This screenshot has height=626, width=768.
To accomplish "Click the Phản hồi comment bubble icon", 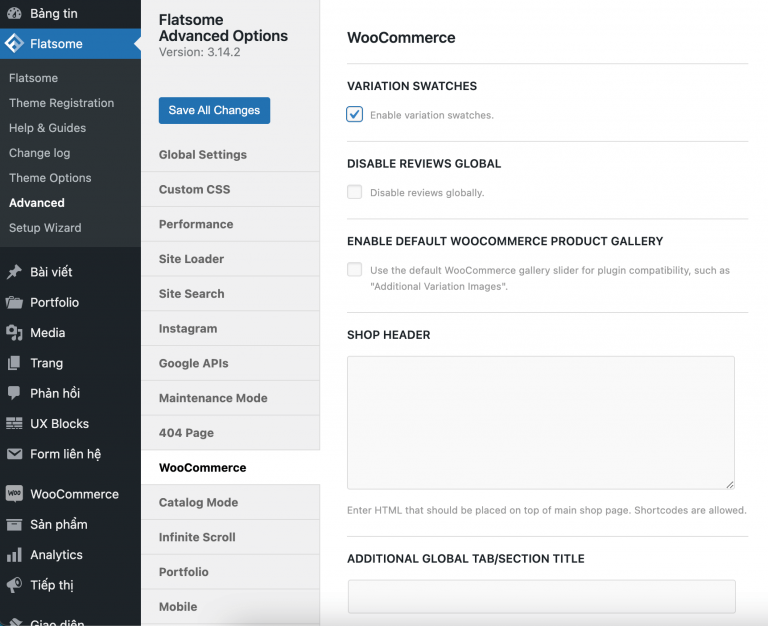I will click(14, 393).
